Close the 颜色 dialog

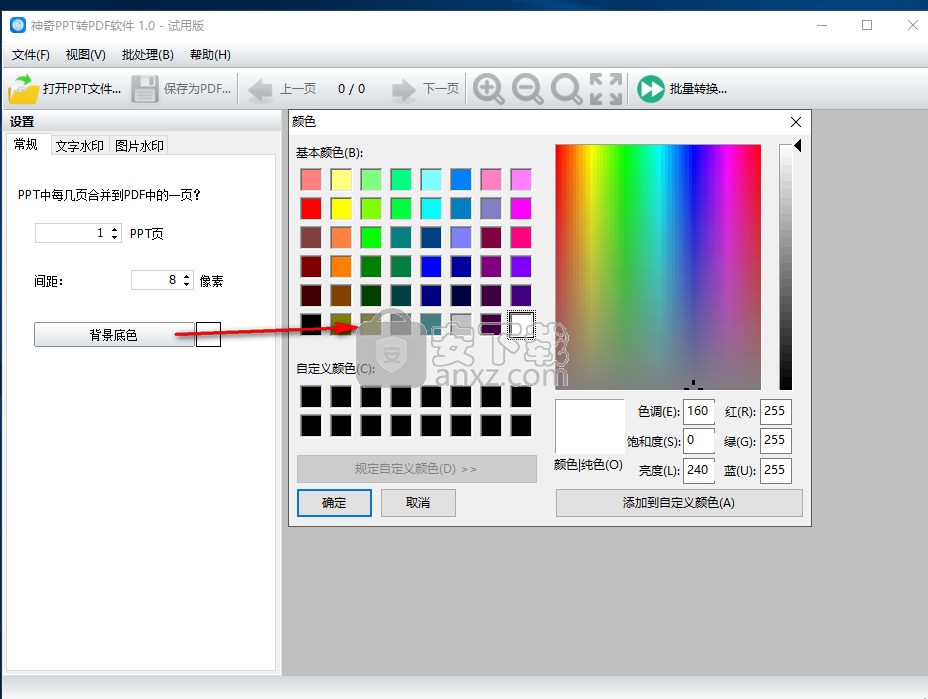(796, 122)
